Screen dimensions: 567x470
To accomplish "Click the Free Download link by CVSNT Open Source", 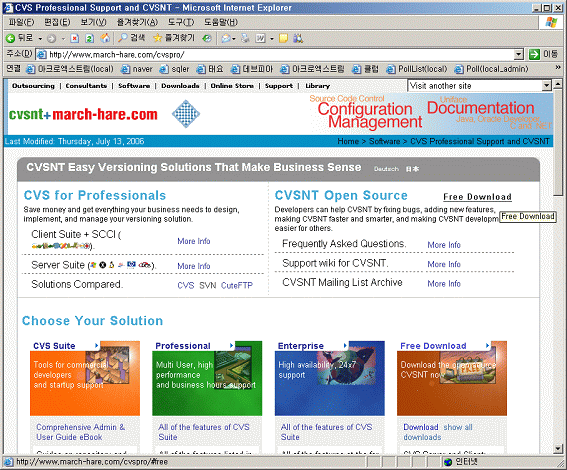I will point(477,197).
